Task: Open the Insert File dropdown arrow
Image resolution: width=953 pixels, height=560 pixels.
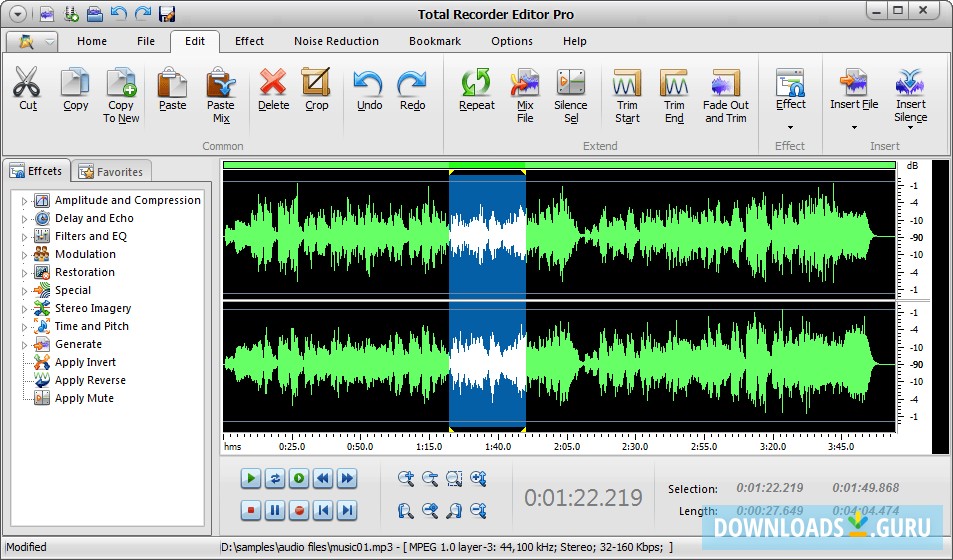Action: pyautogui.click(x=854, y=127)
